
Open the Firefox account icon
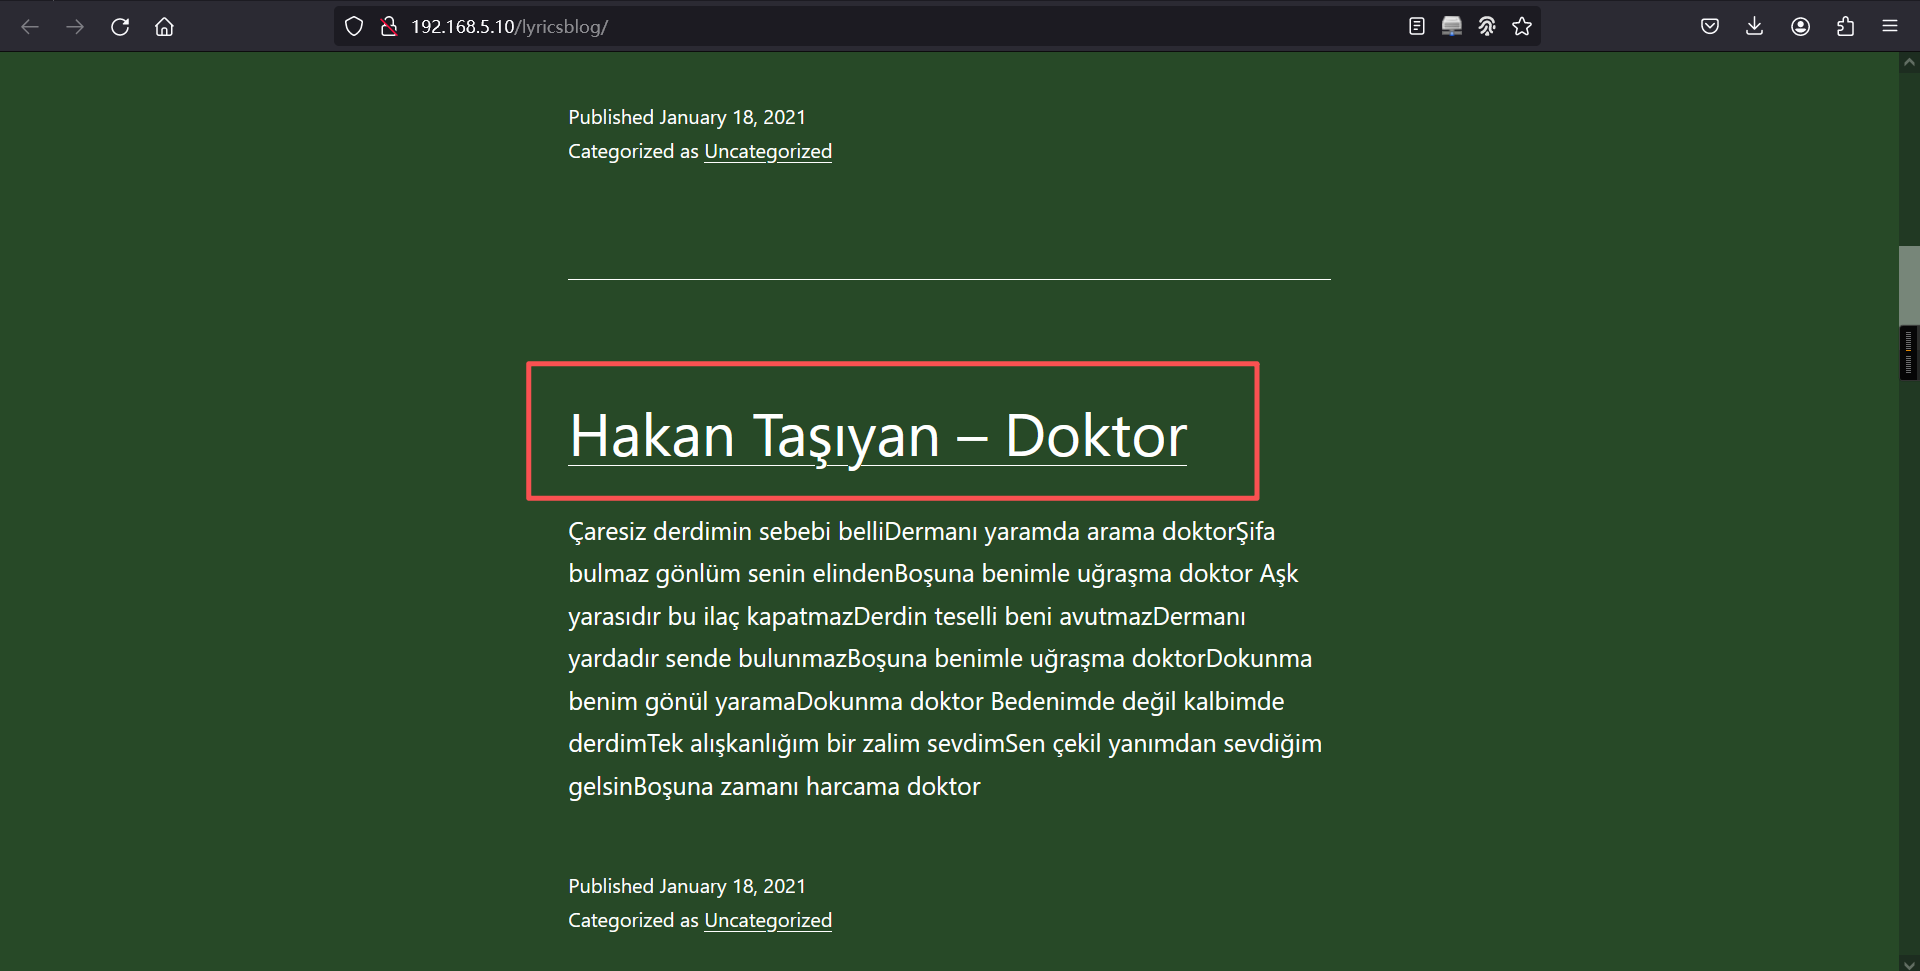pyautogui.click(x=1800, y=27)
